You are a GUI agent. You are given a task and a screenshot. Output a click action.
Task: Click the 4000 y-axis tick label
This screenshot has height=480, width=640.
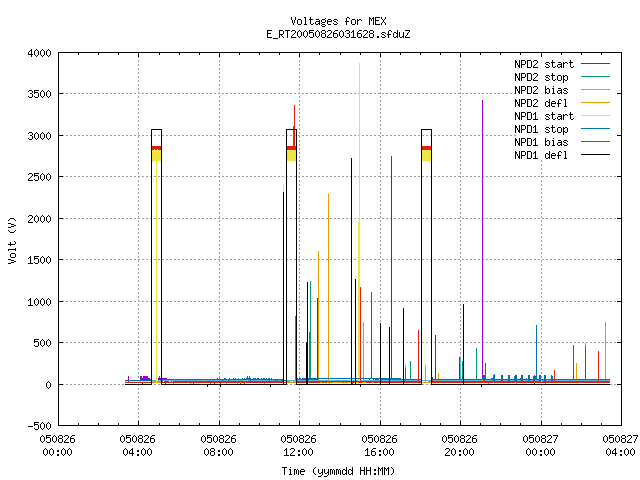[40, 53]
